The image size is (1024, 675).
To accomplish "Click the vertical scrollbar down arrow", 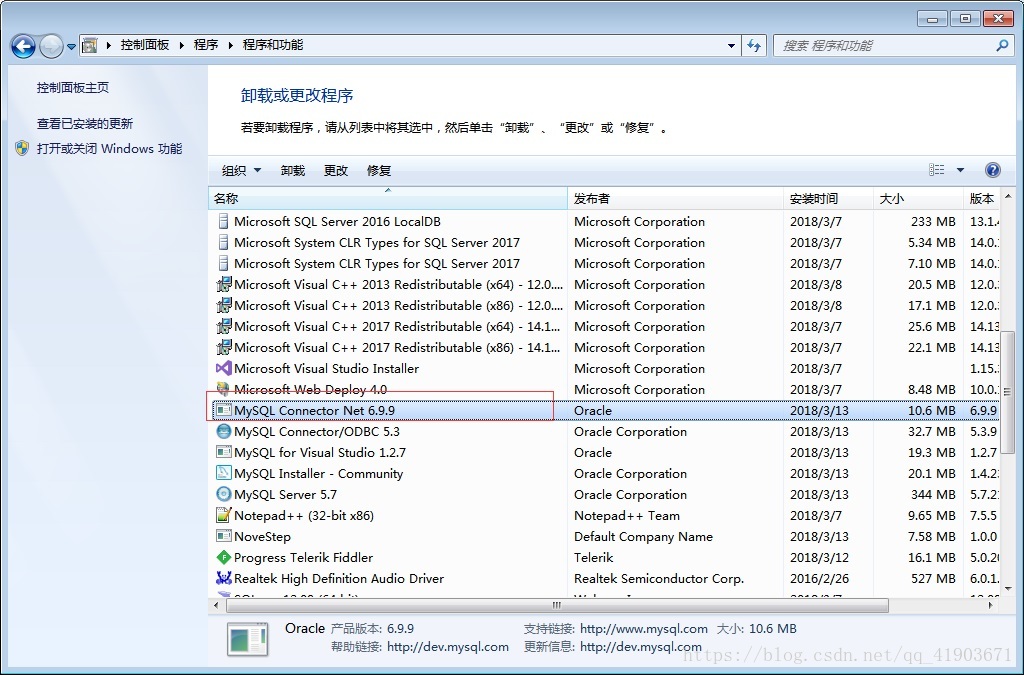I will pyautogui.click(x=1008, y=588).
